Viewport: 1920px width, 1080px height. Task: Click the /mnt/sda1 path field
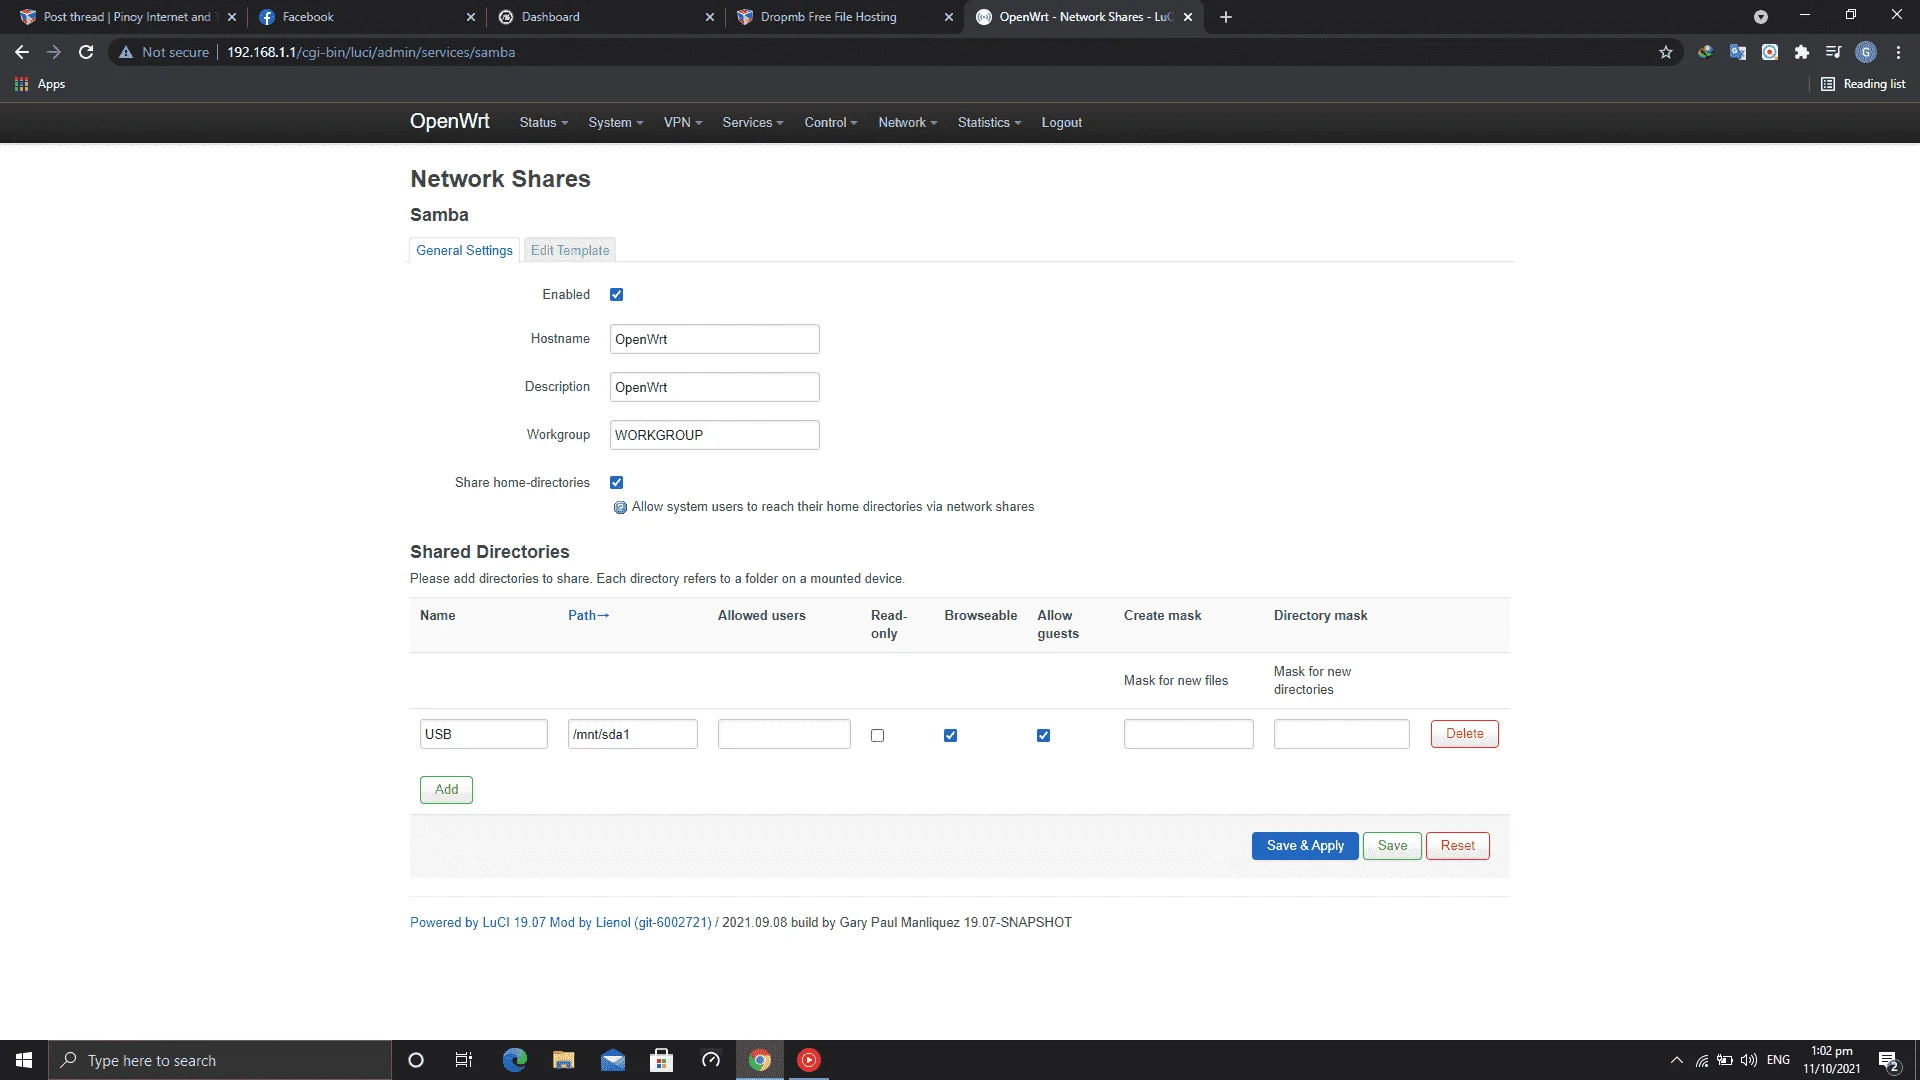(633, 734)
